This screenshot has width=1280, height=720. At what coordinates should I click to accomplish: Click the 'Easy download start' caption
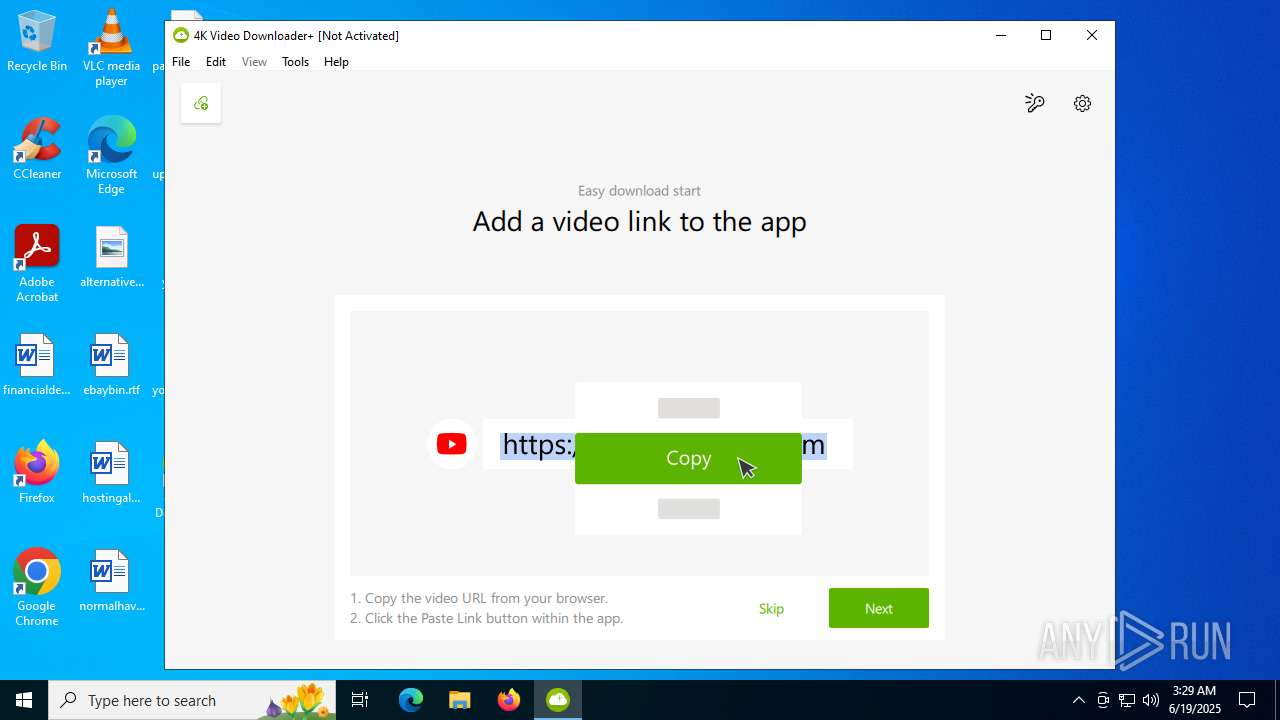pos(639,190)
